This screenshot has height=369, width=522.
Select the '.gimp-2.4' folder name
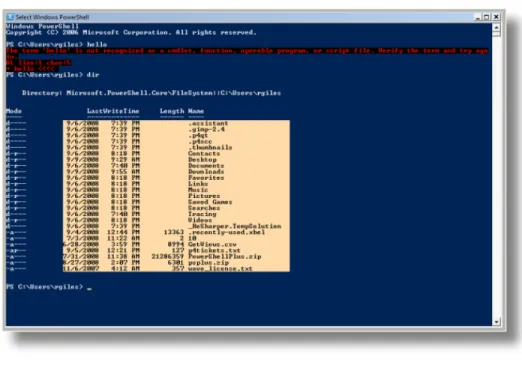pyautogui.click(x=206, y=129)
